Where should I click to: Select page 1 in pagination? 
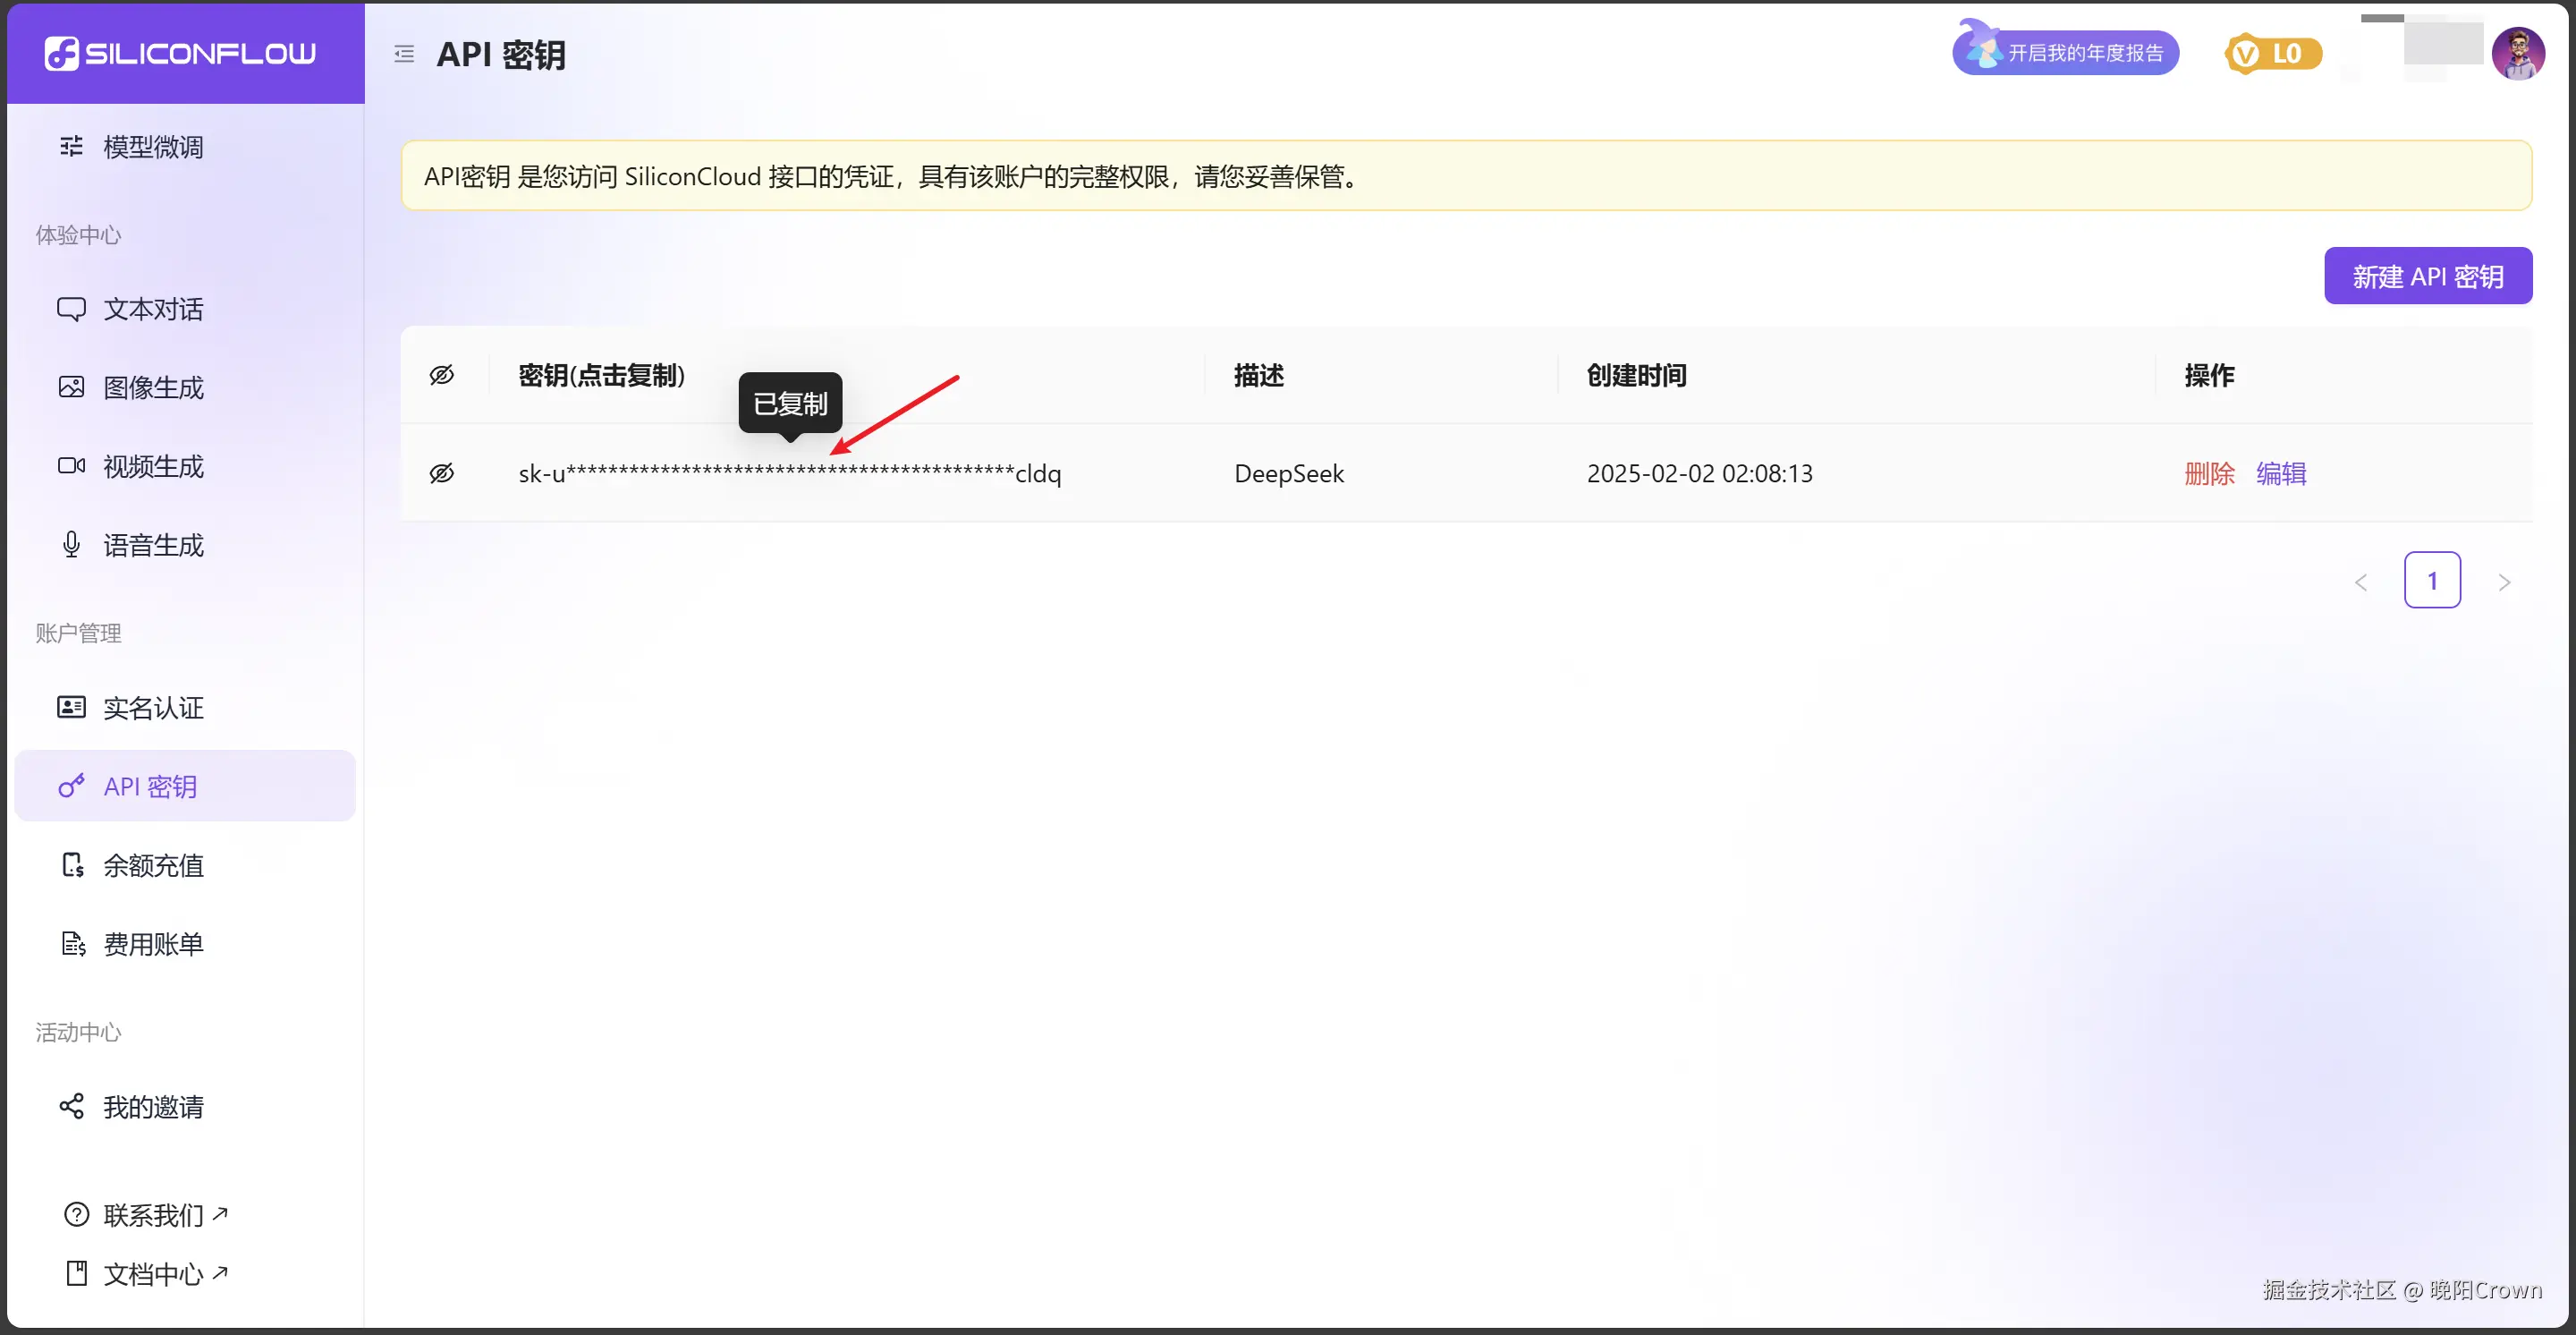[x=2432, y=581]
